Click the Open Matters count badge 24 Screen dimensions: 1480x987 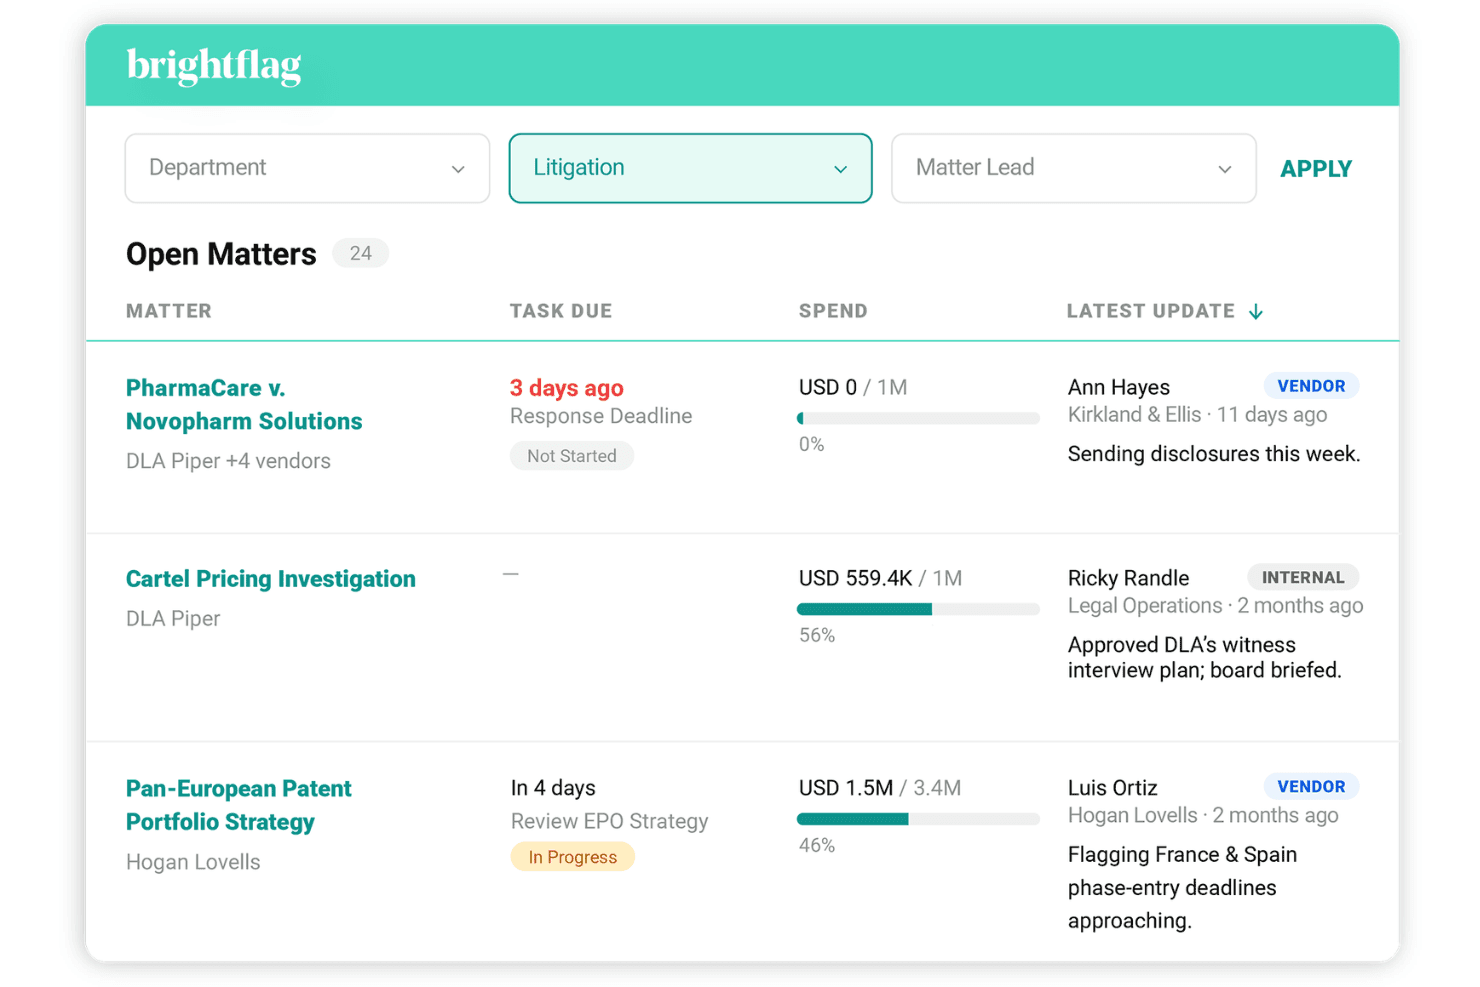360,254
